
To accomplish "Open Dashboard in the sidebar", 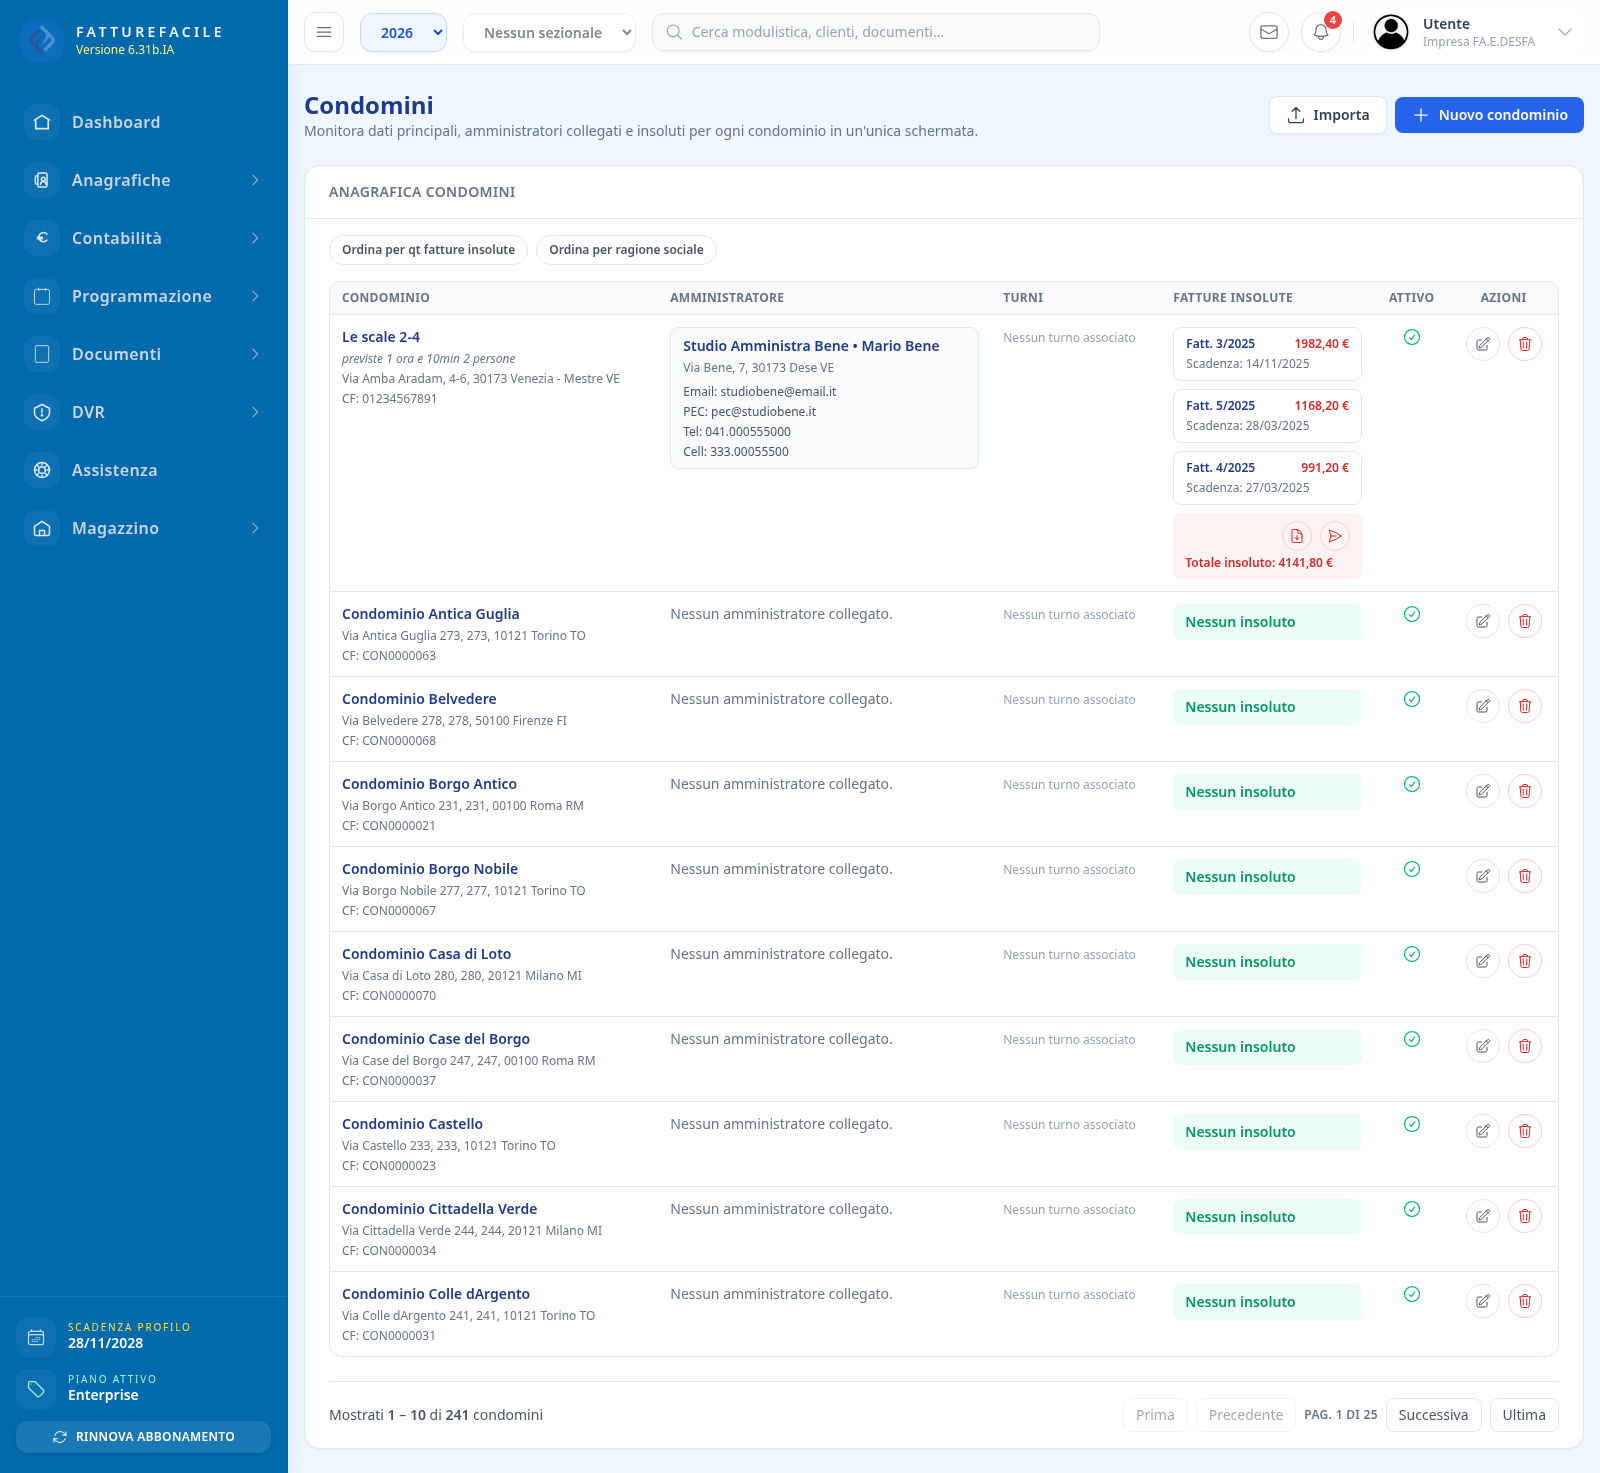I will (x=144, y=122).
